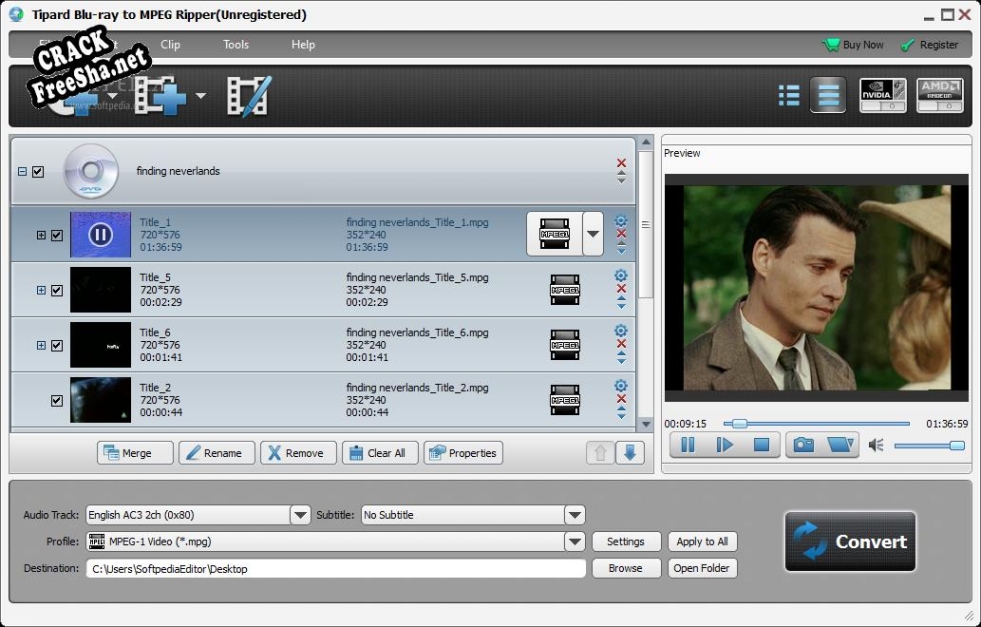Switch to the detailed list view icon
The image size is (981, 627).
789,96
